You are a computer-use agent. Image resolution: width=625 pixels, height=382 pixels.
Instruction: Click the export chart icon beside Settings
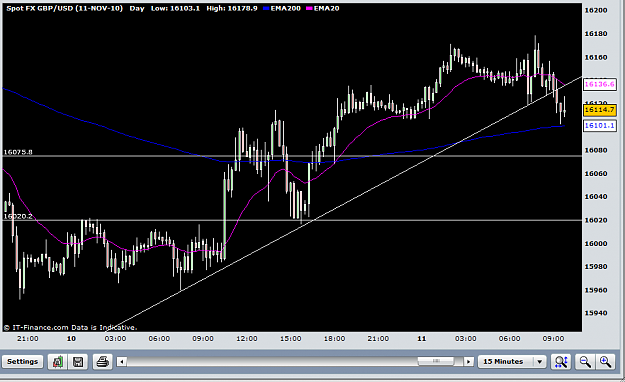pos(58,362)
